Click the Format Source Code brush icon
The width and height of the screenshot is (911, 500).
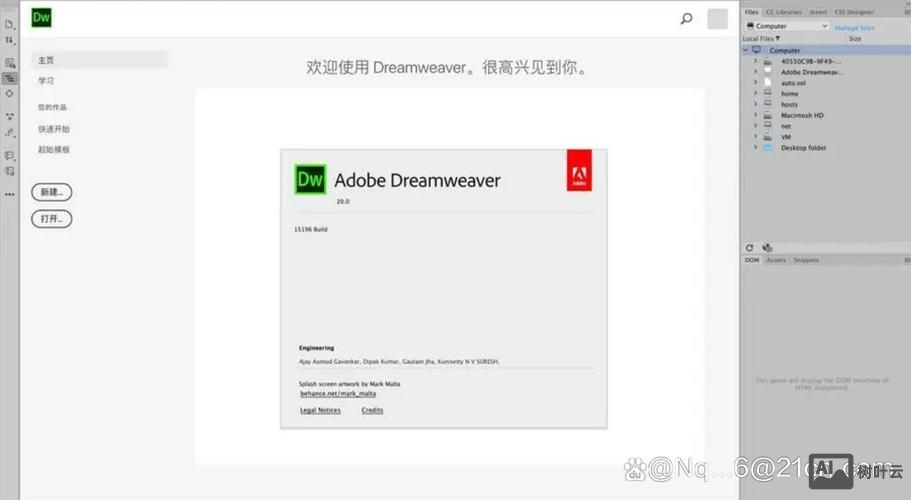pyautogui.click(x=9, y=132)
